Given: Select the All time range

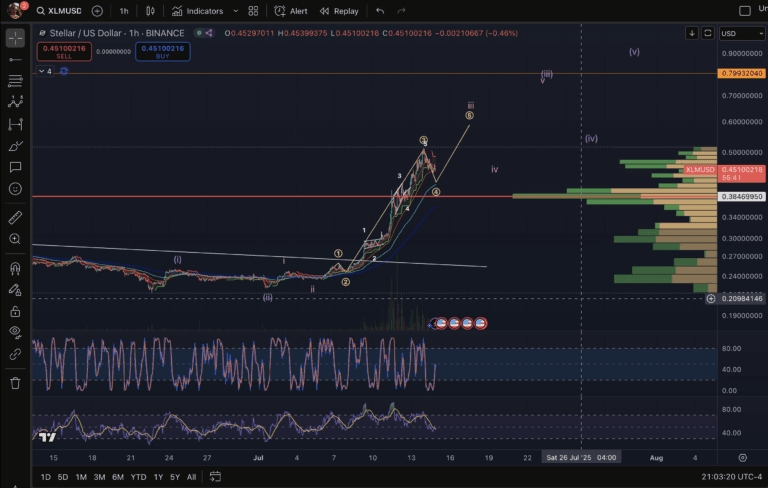Looking at the screenshot, I should (x=192, y=477).
